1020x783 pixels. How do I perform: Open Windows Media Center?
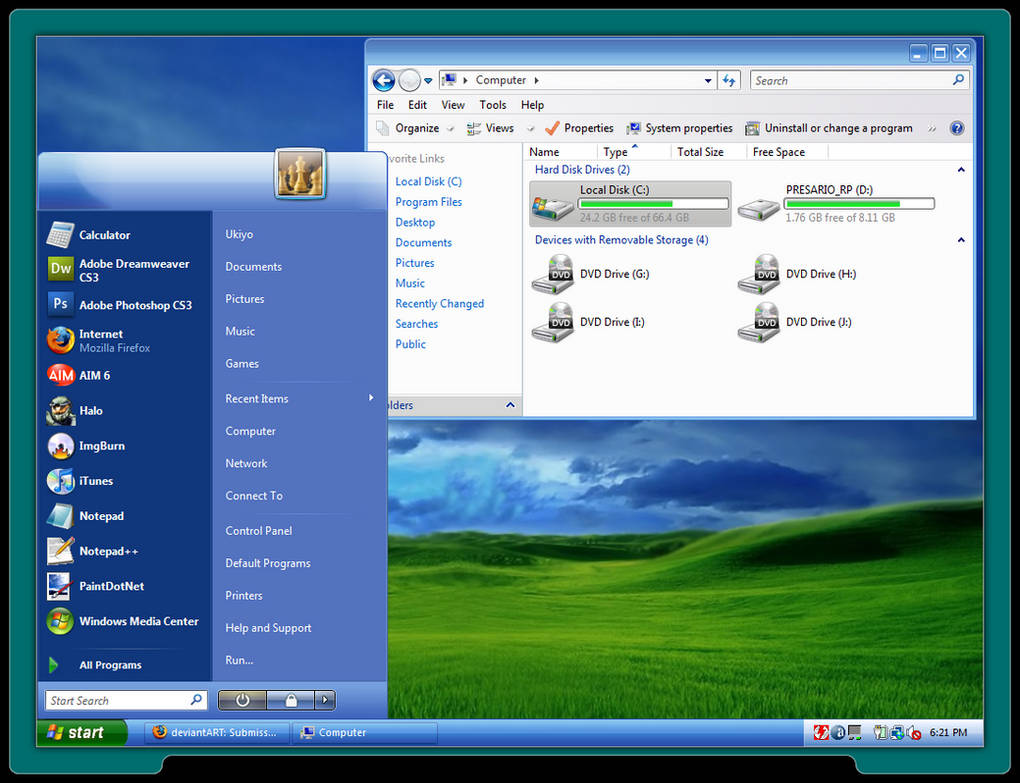124,621
